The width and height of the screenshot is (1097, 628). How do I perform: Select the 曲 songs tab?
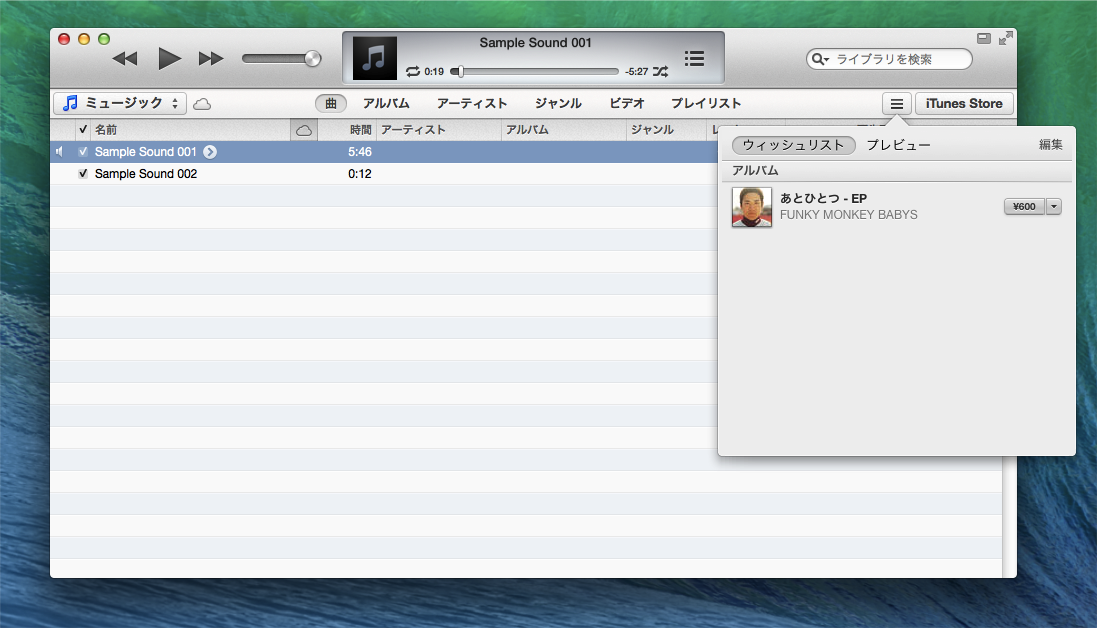pos(331,104)
